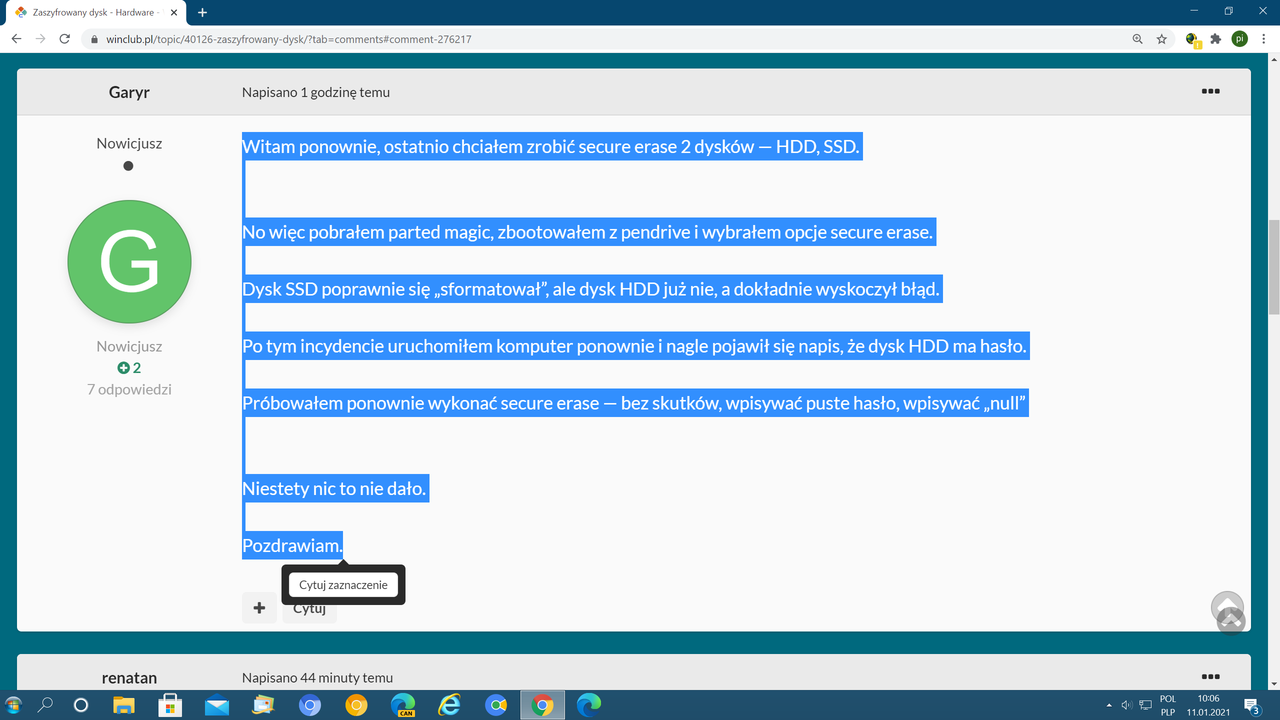Click the 'Niestety nic to nie dało.' line
Viewport: 1280px width, 720px height.
(x=335, y=489)
